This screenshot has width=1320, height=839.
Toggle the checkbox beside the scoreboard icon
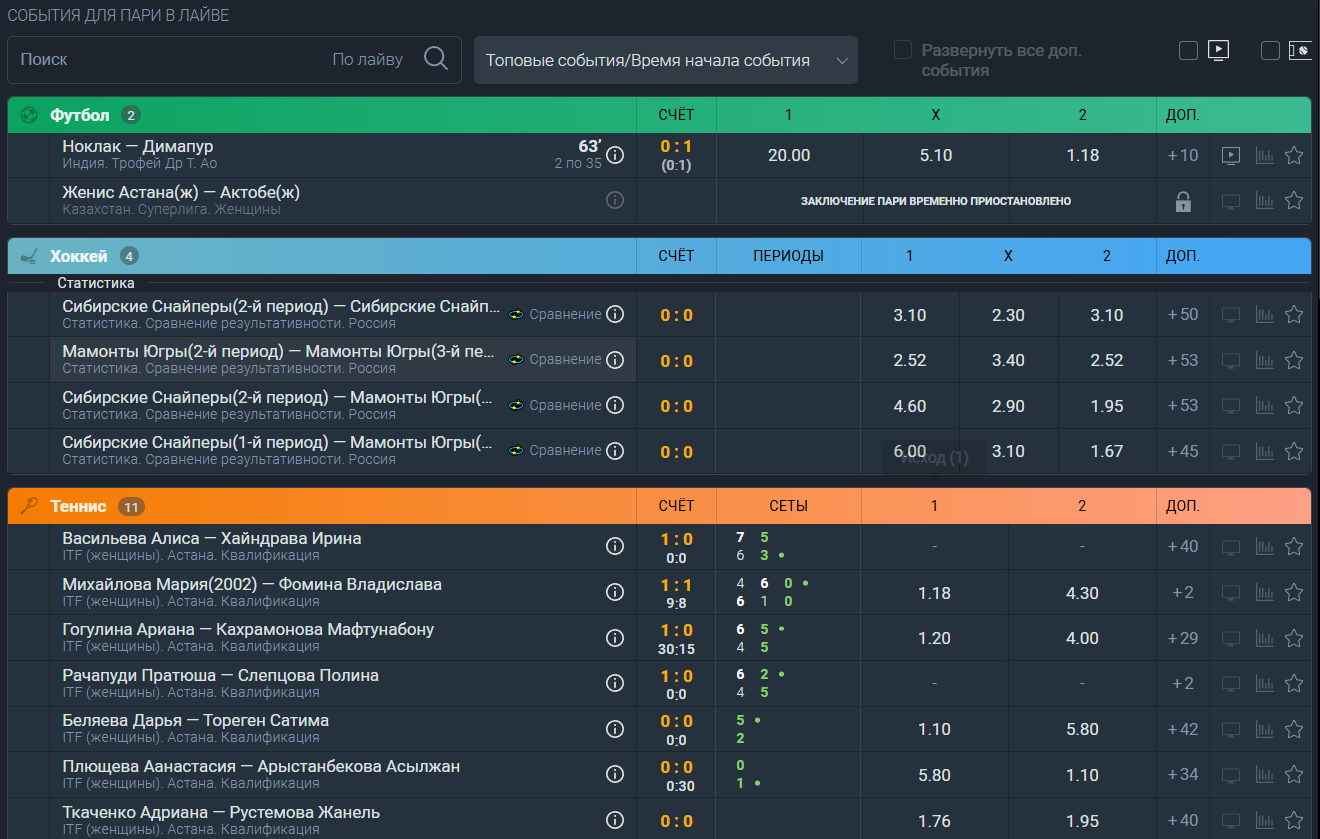click(x=1270, y=50)
